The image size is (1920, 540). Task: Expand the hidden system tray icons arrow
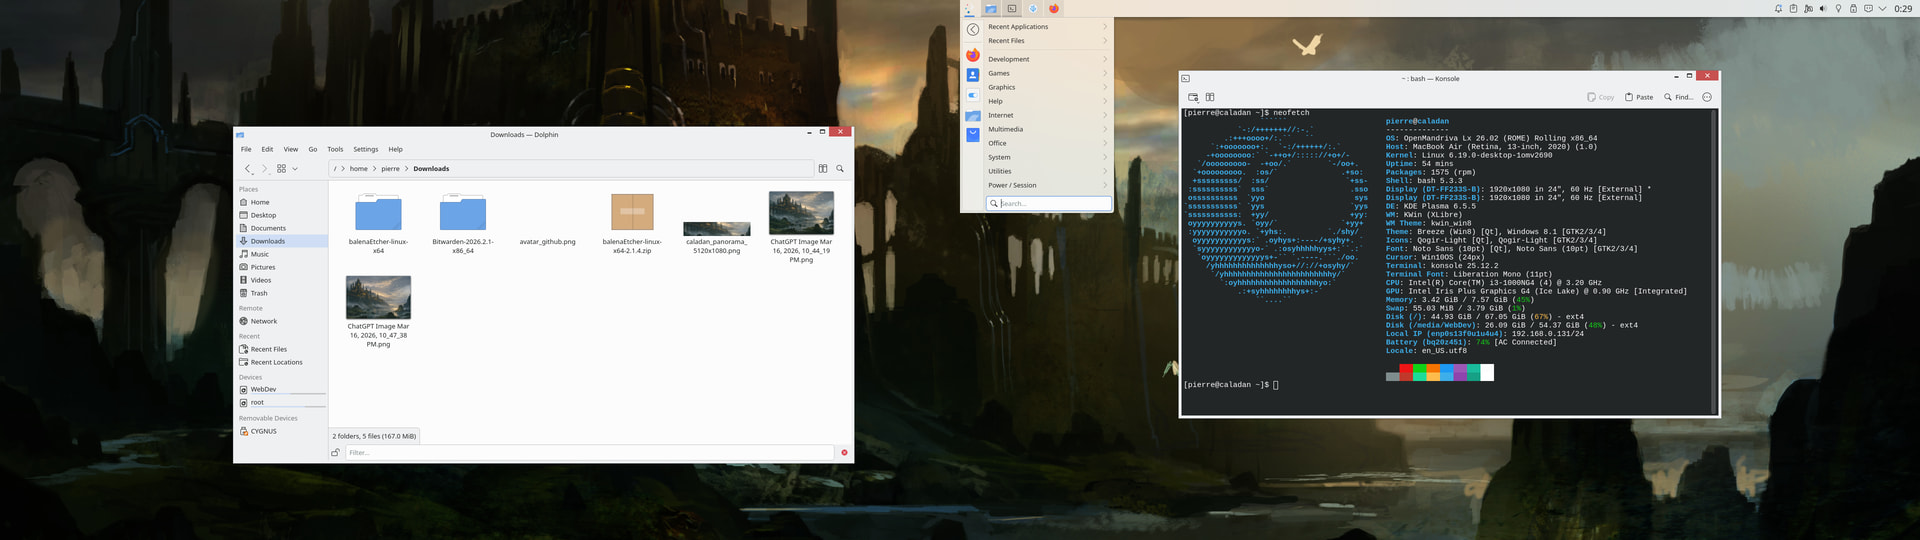(1883, 9)
